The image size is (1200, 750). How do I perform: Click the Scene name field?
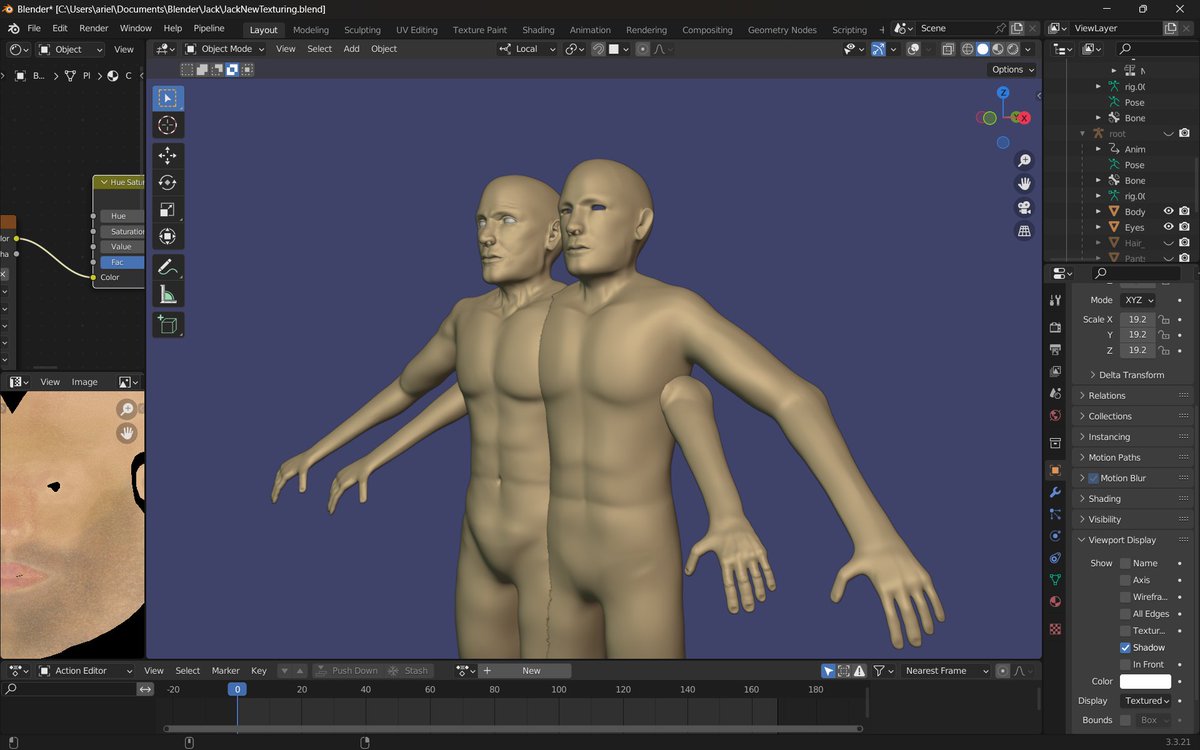point(955,29)
